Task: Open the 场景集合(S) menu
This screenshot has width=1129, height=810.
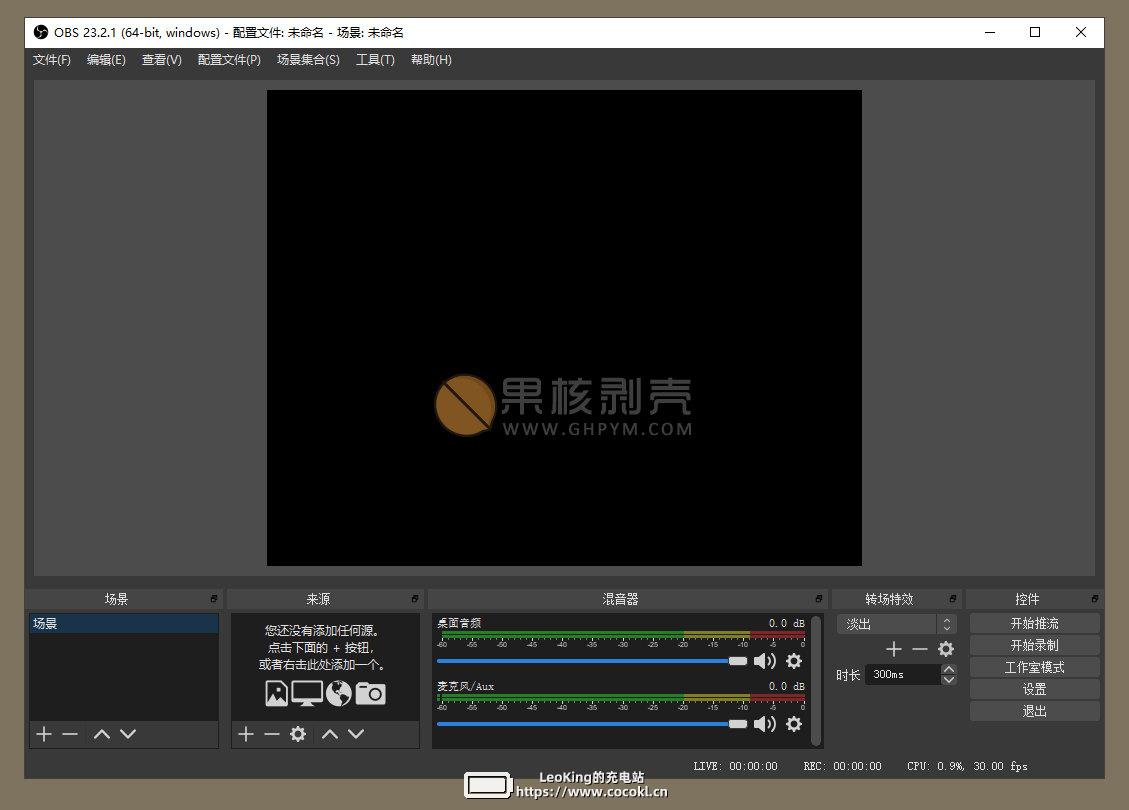Action: point(308,60)
